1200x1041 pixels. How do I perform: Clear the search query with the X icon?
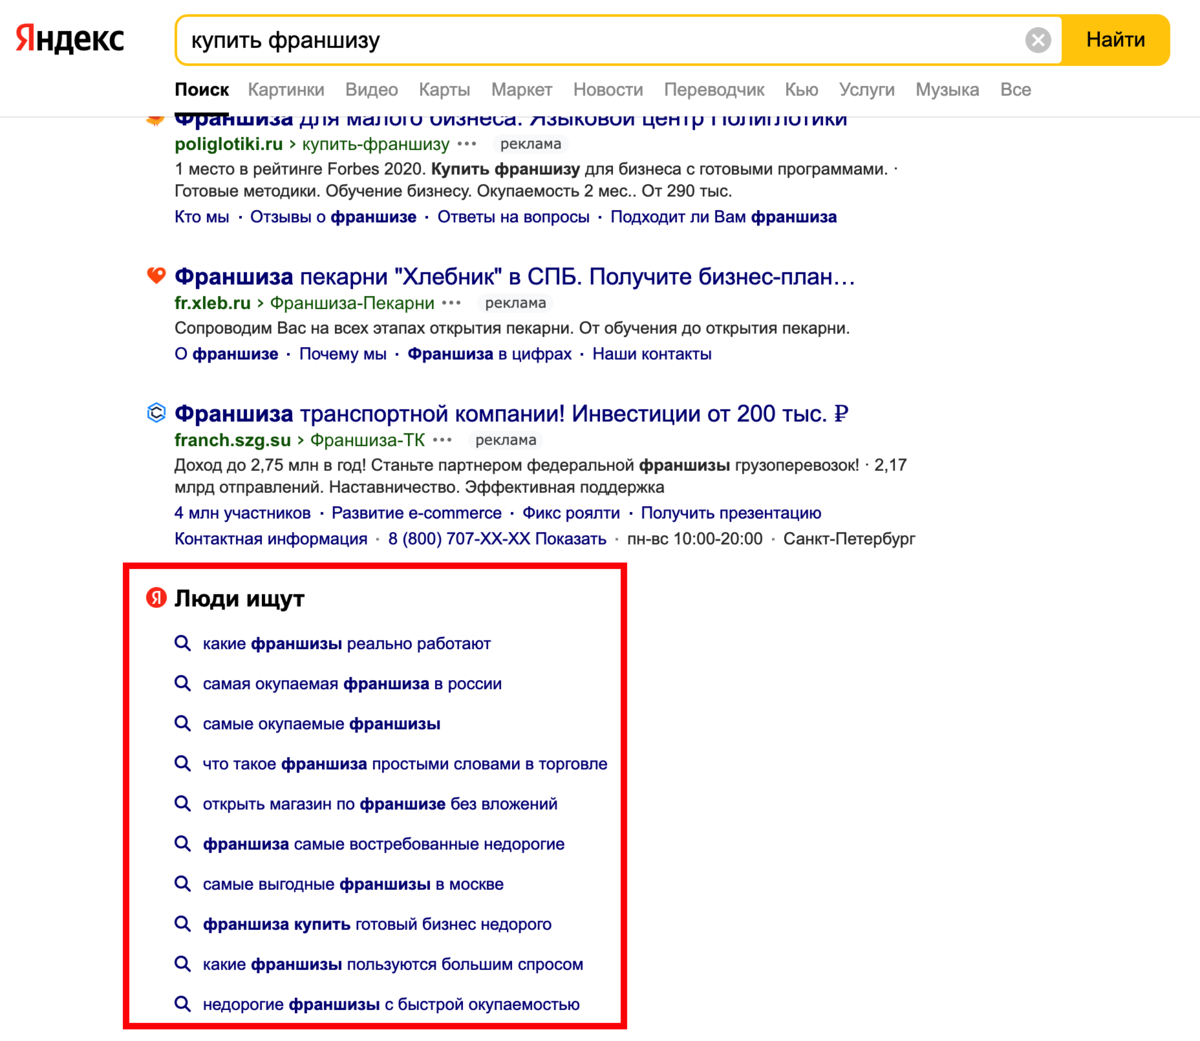[1038, 40]
